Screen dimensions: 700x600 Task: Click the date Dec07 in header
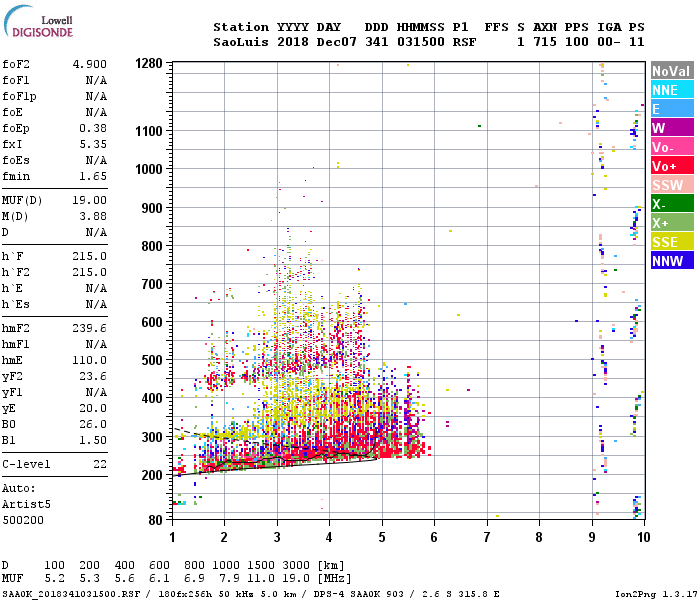pos(337,42)
